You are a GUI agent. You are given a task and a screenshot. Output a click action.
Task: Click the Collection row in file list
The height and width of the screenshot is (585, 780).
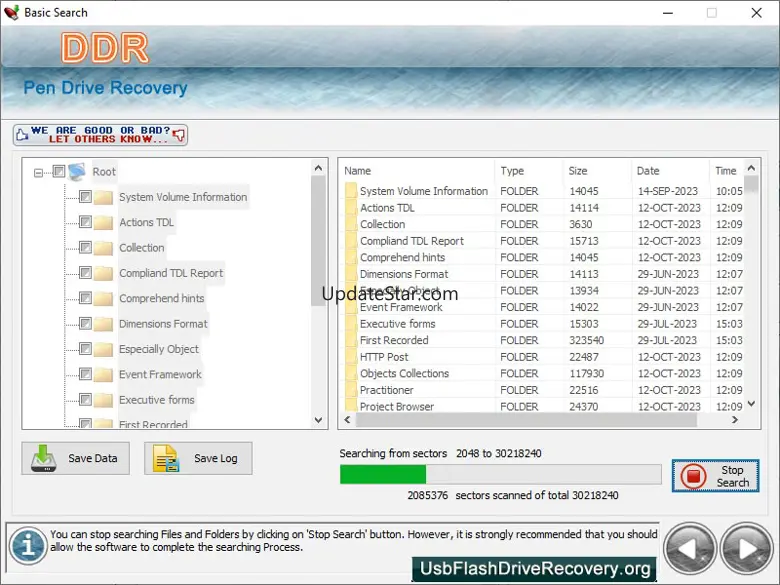542,224
